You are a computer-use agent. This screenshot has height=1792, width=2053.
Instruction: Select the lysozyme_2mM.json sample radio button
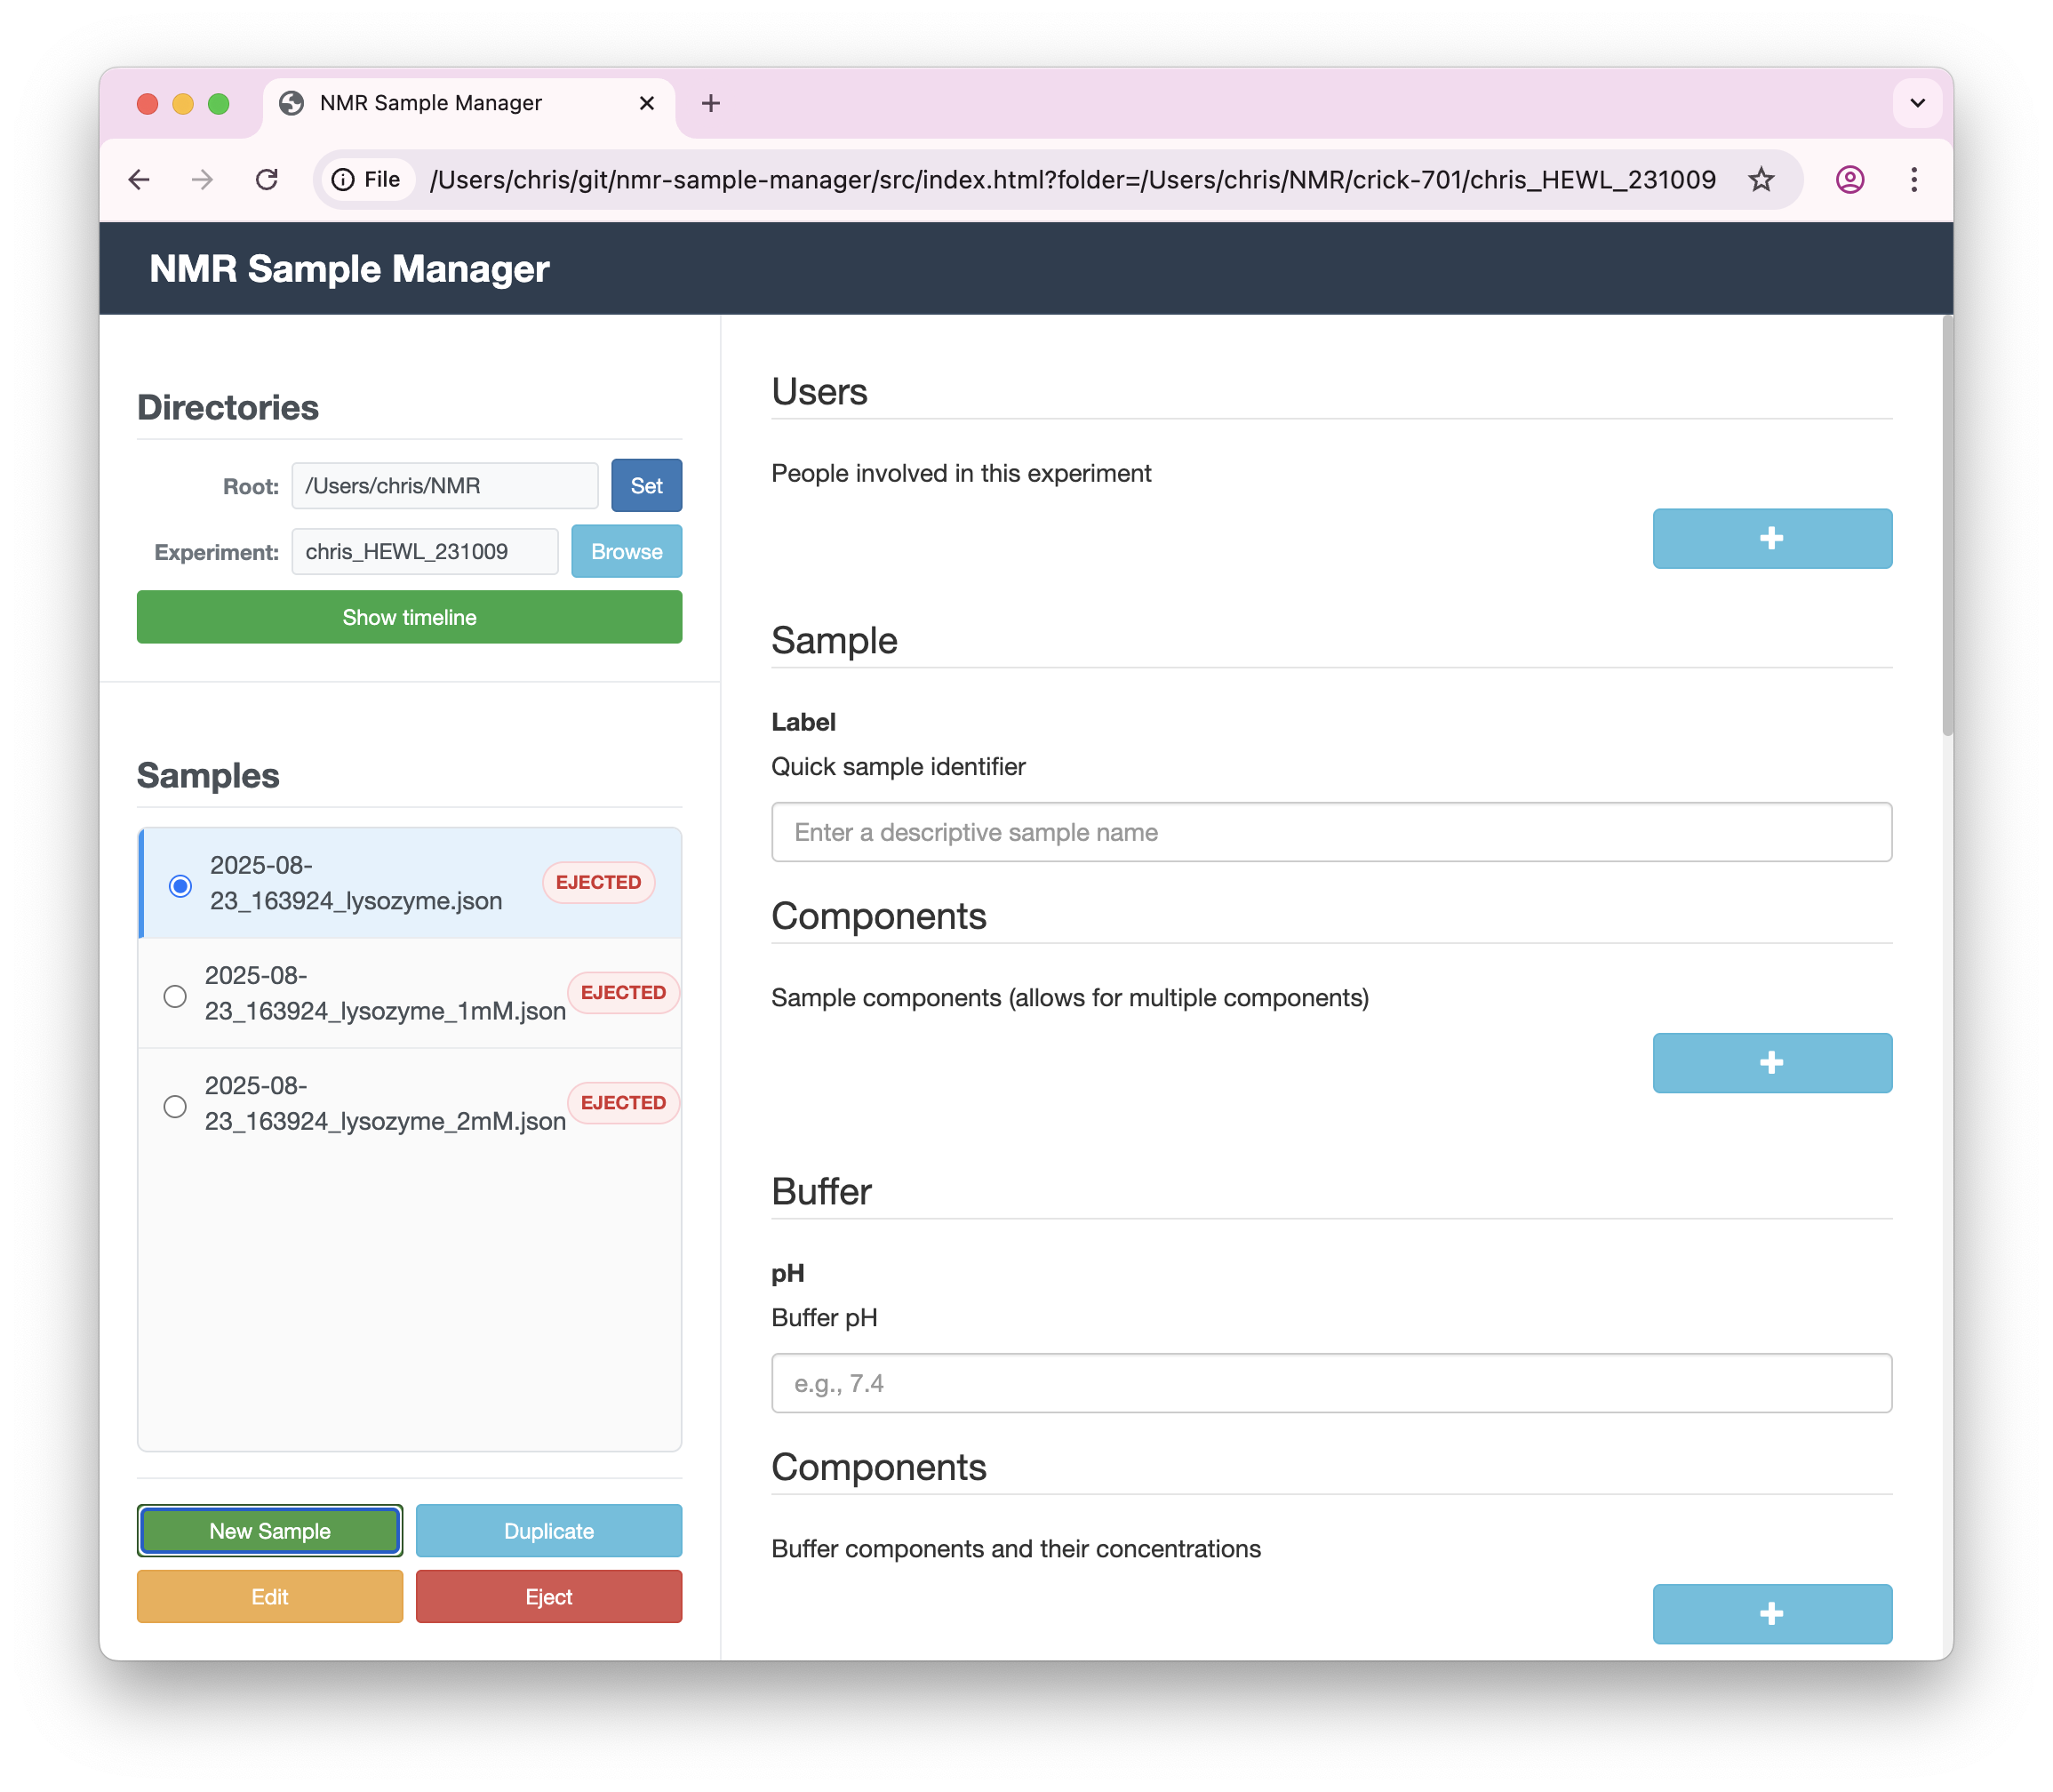(x=175, y=1106)
